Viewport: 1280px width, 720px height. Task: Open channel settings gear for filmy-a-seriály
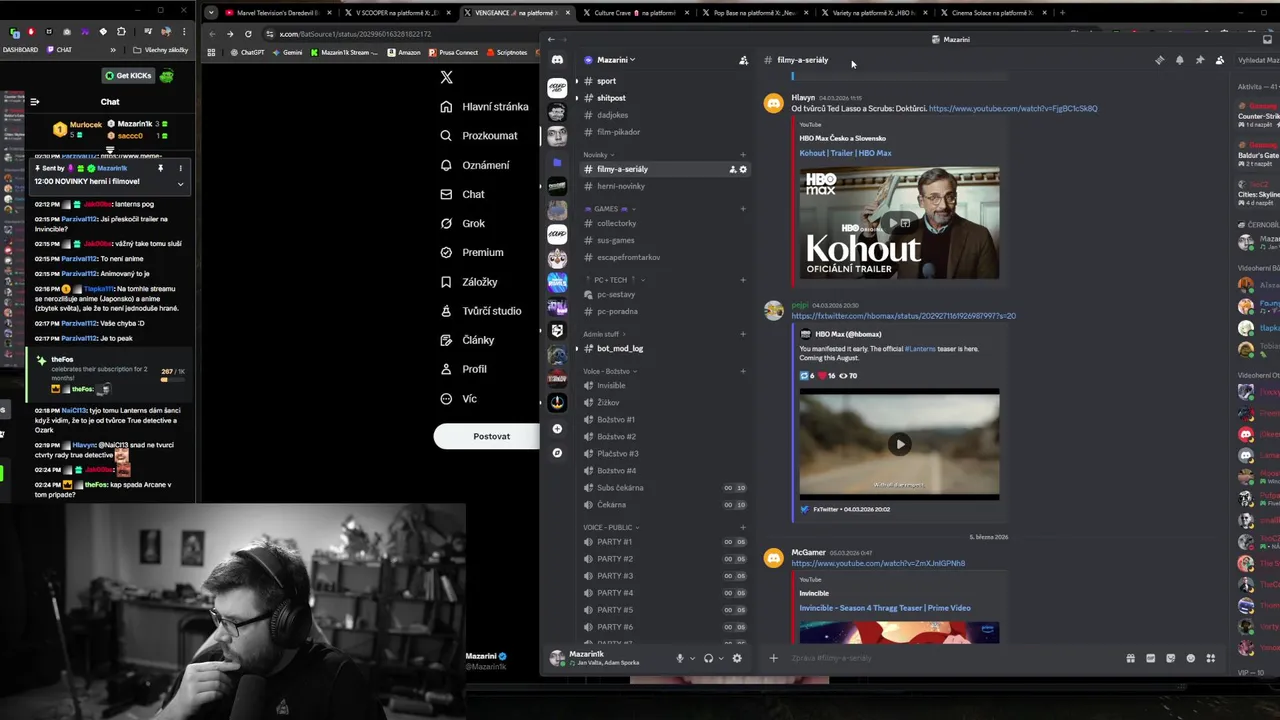(x=743, y=169)
